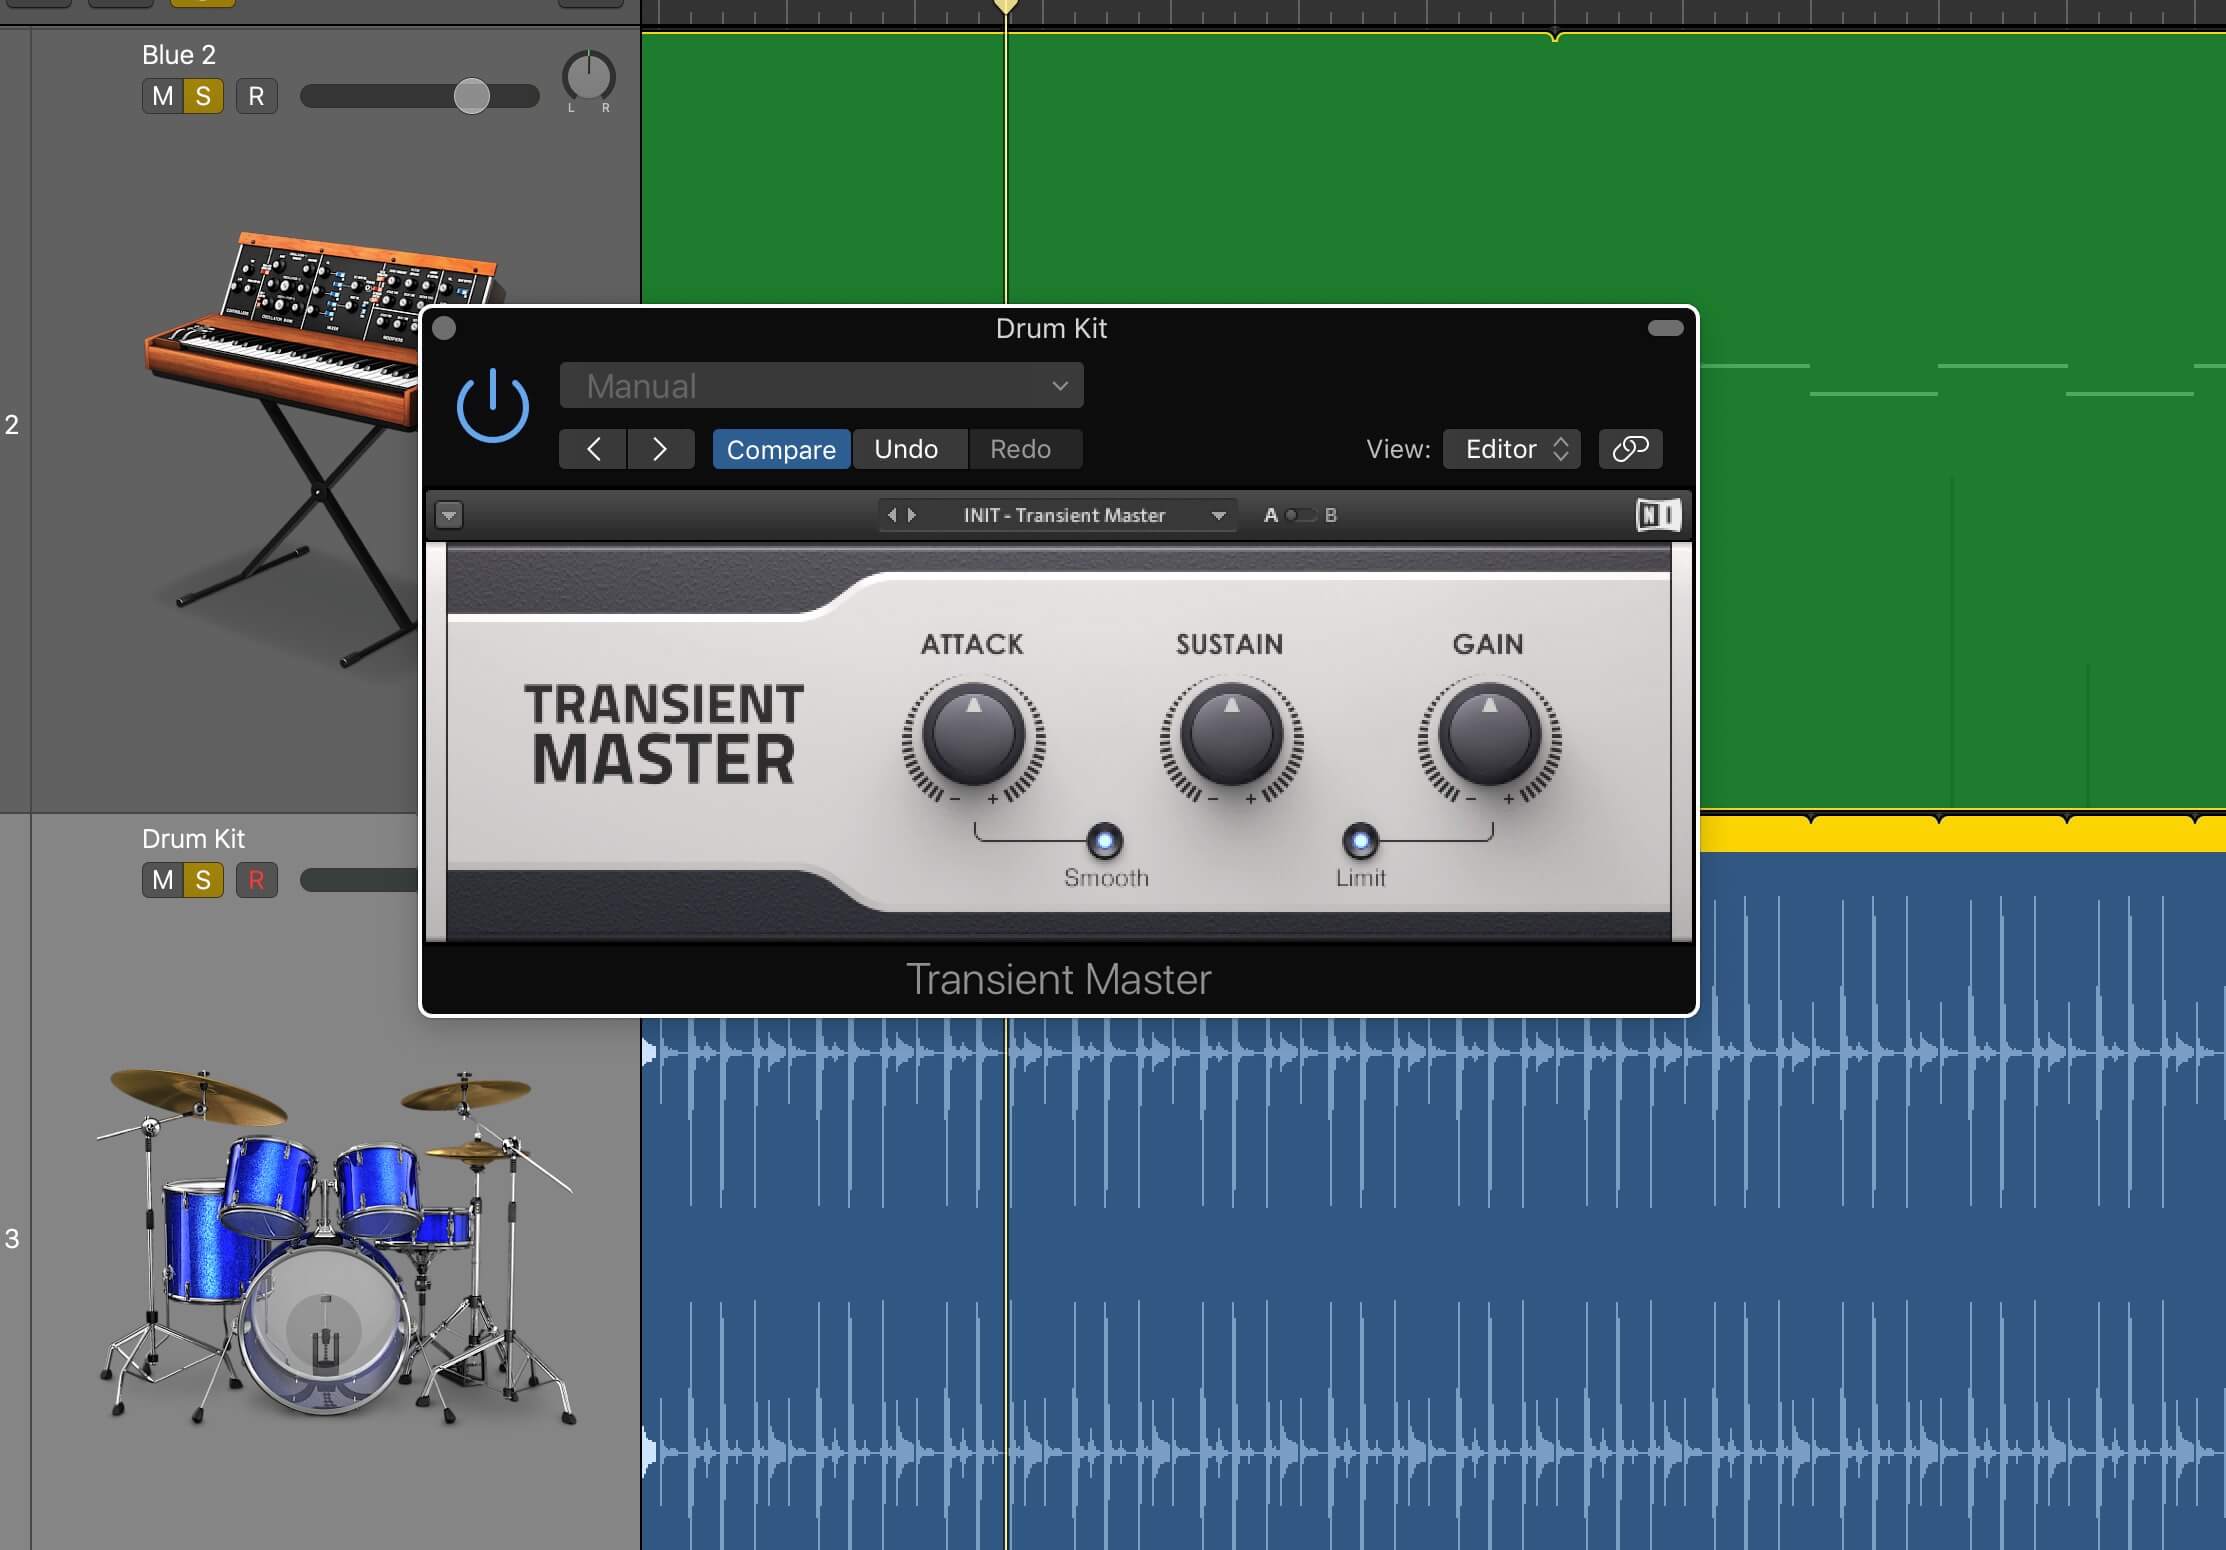Click the plugin window top-right pill button
Viewport: 2226px width, 1550px height.
[x=1665, y=328]
